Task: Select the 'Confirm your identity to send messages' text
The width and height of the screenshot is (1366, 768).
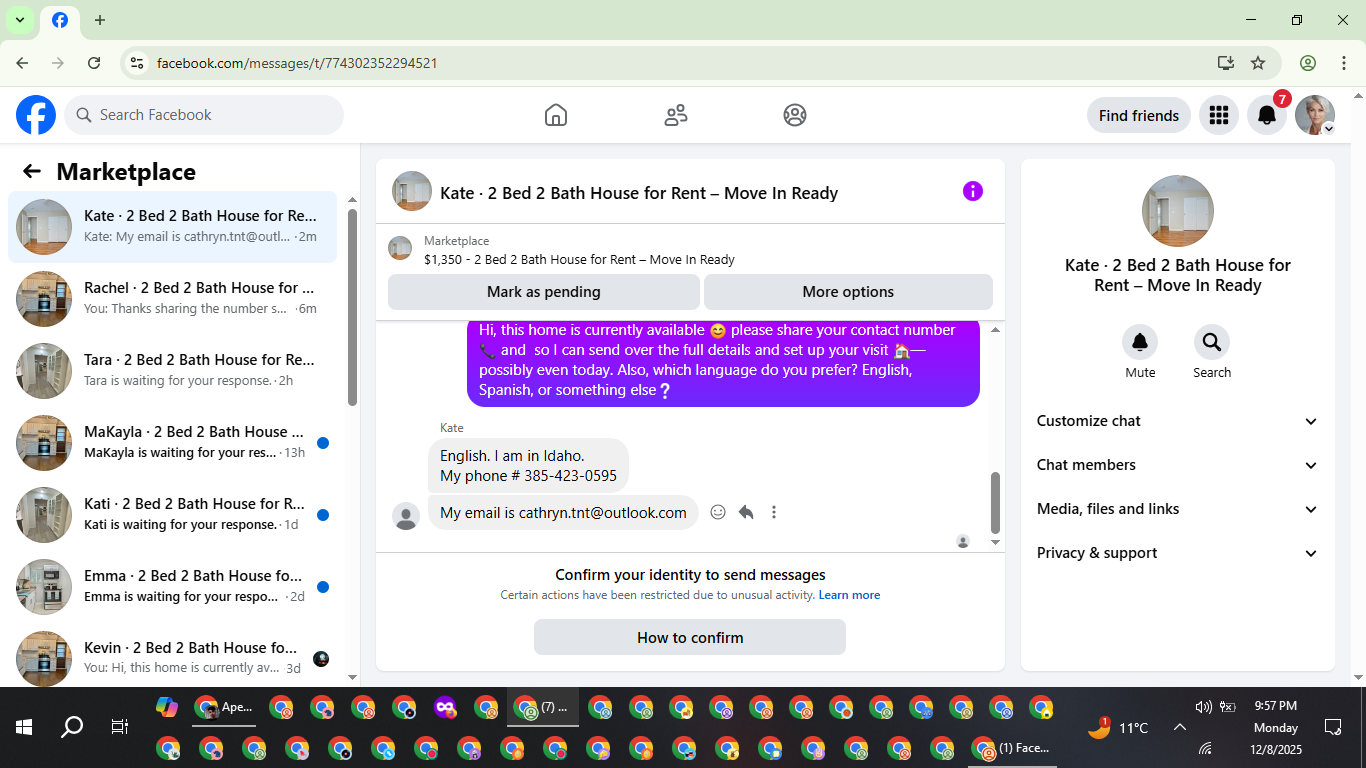Action: point(690,575)
